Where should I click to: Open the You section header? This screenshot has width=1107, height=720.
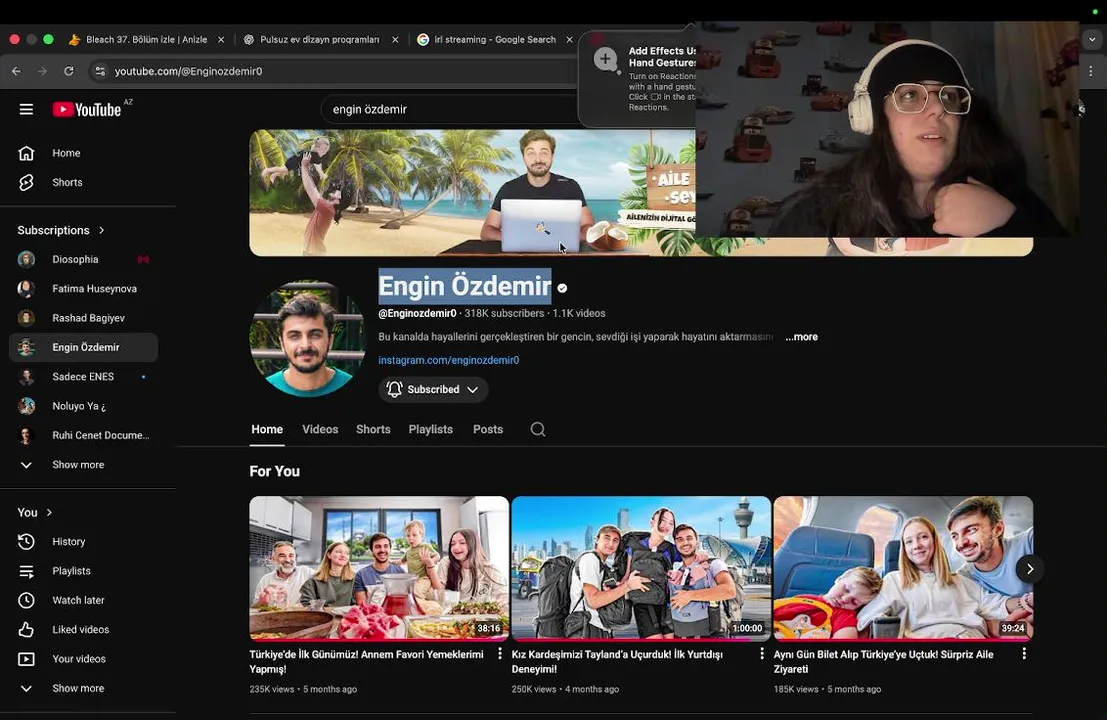tap(35, 512)
